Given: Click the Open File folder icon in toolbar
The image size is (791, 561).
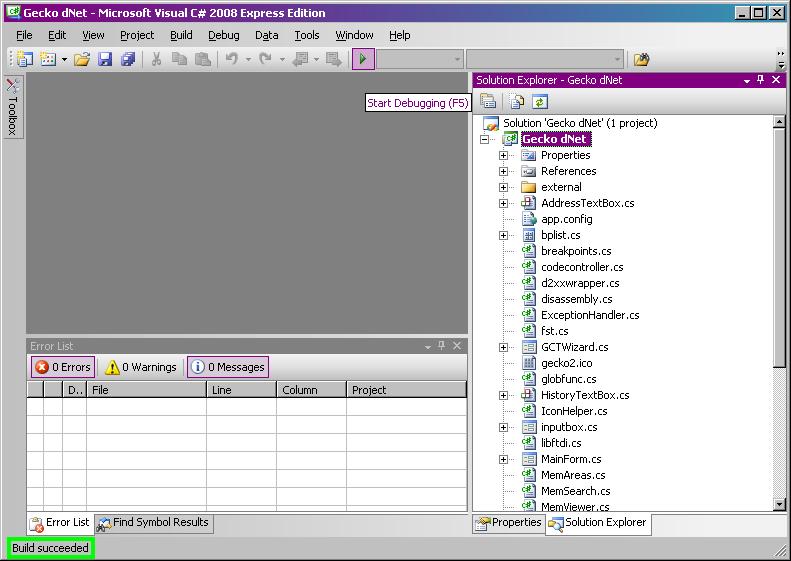Looking at the screenshot, I should tap(82, 60).
